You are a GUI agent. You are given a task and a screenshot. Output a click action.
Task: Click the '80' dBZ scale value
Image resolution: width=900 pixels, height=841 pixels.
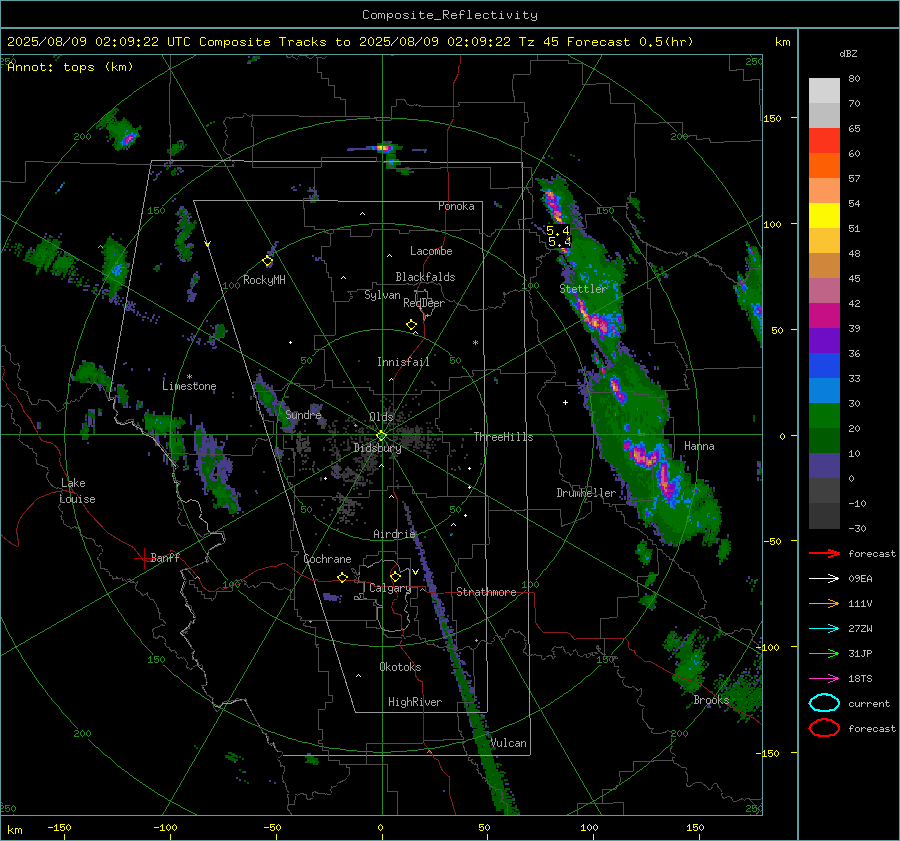854,79
